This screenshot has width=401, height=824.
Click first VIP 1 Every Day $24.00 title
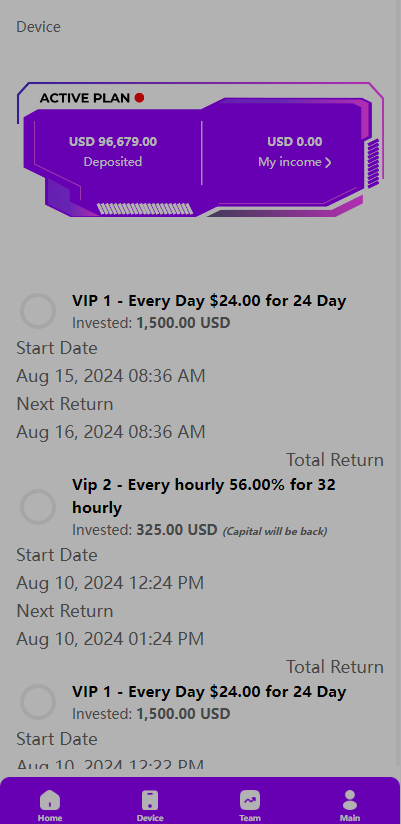(x=209, y=301)
